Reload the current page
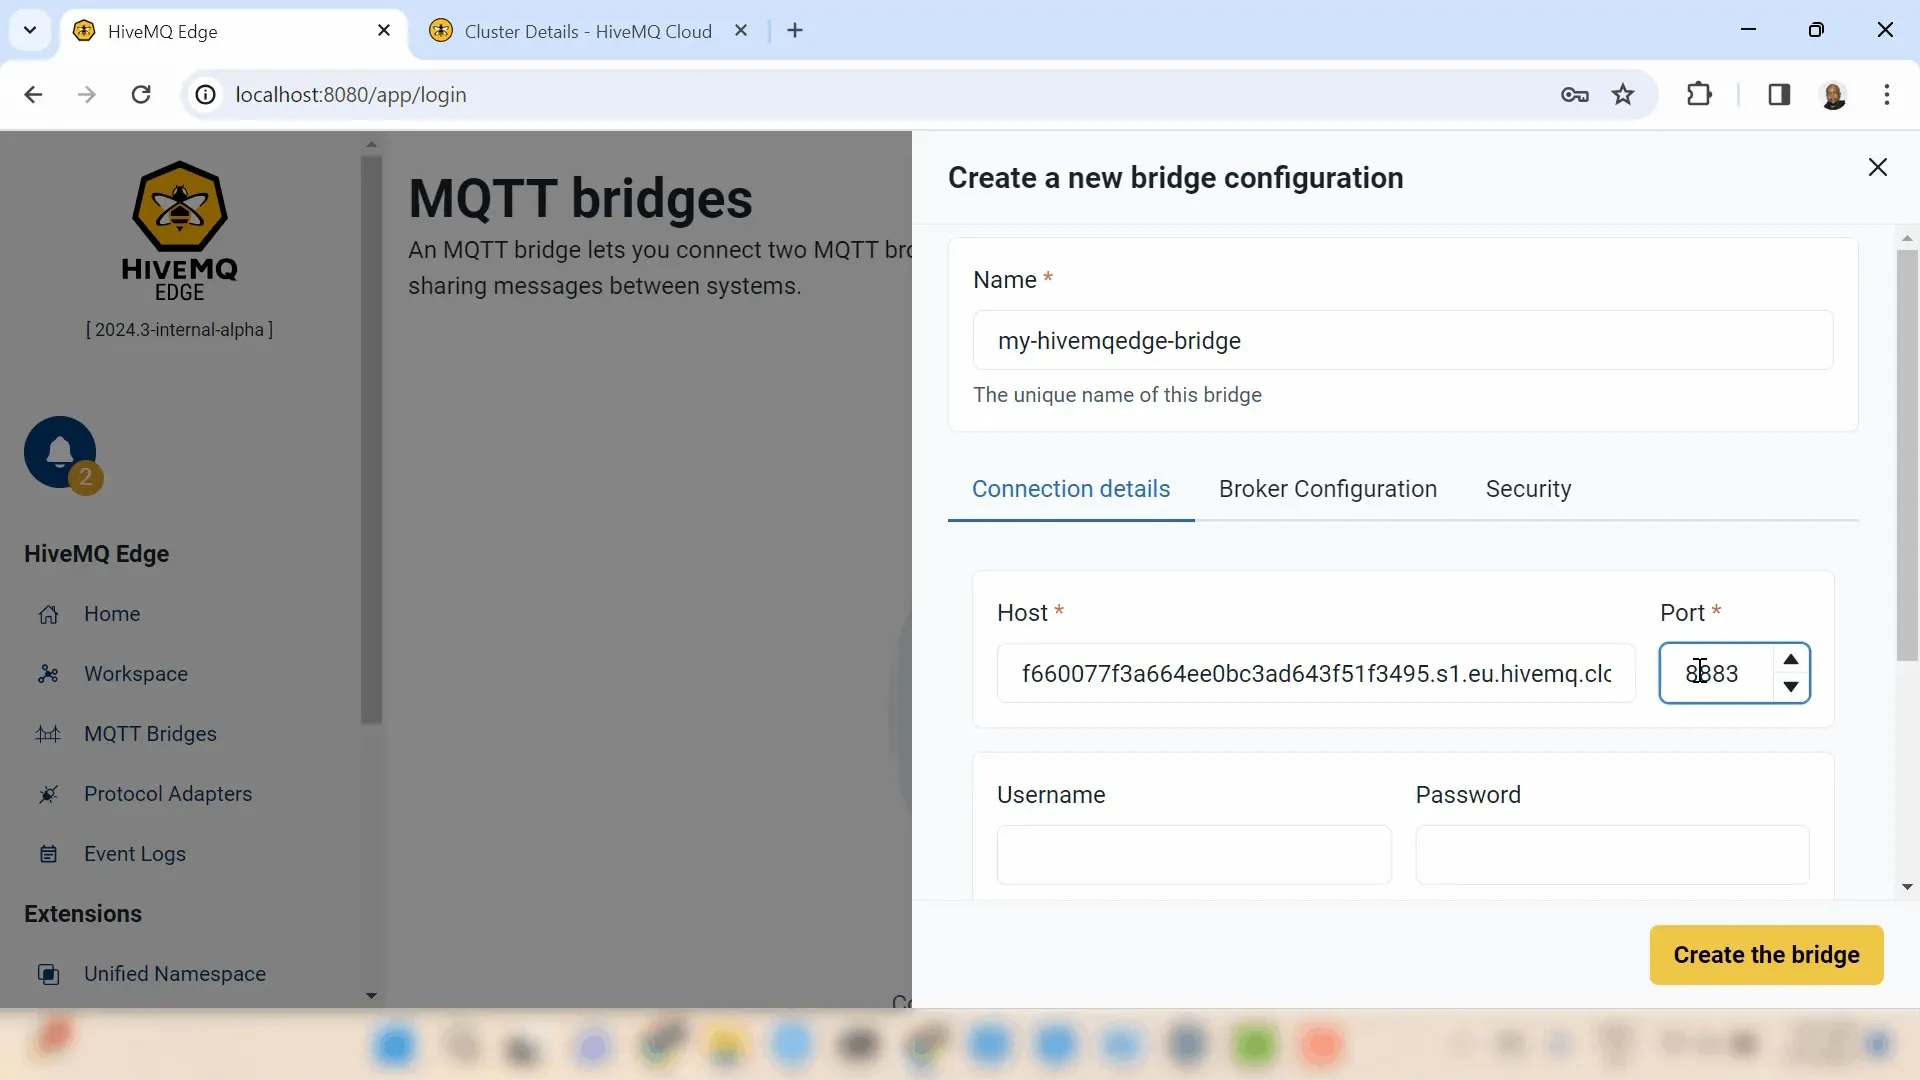This screenshot has height=1080, width=1920. [x=141, y=95]
